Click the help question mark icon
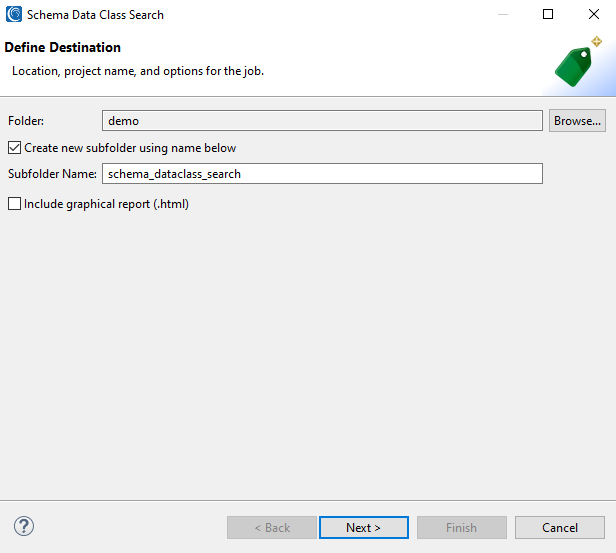The image size is (616, 553). pyautogui.click(x=24, y=526)
